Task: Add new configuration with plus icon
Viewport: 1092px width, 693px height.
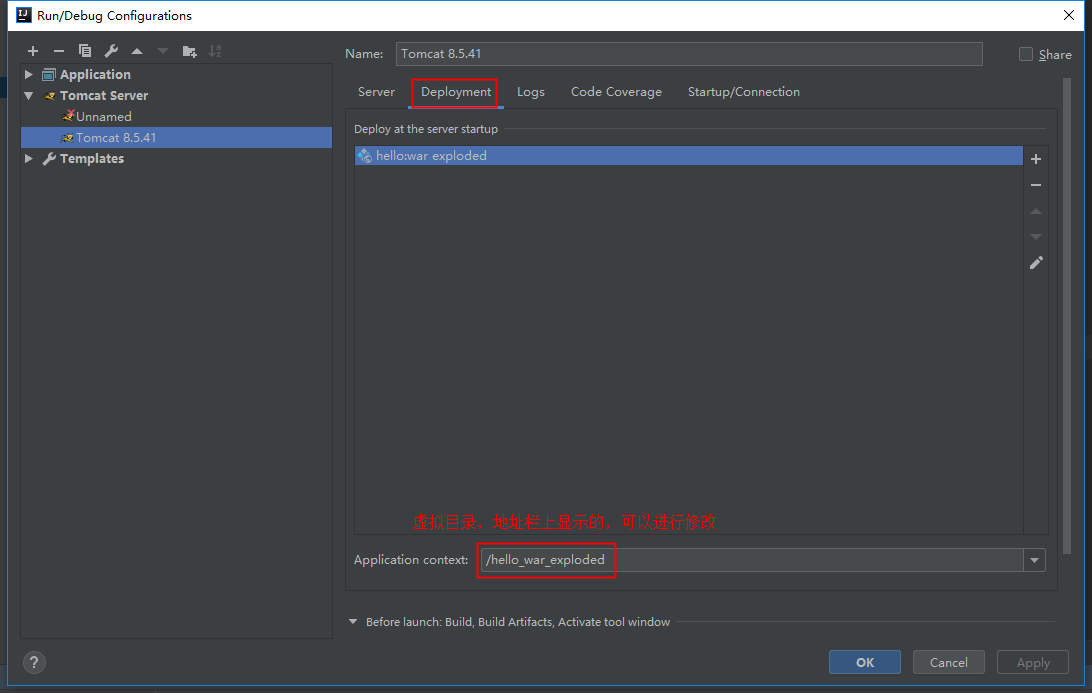Action: (33, 51)
